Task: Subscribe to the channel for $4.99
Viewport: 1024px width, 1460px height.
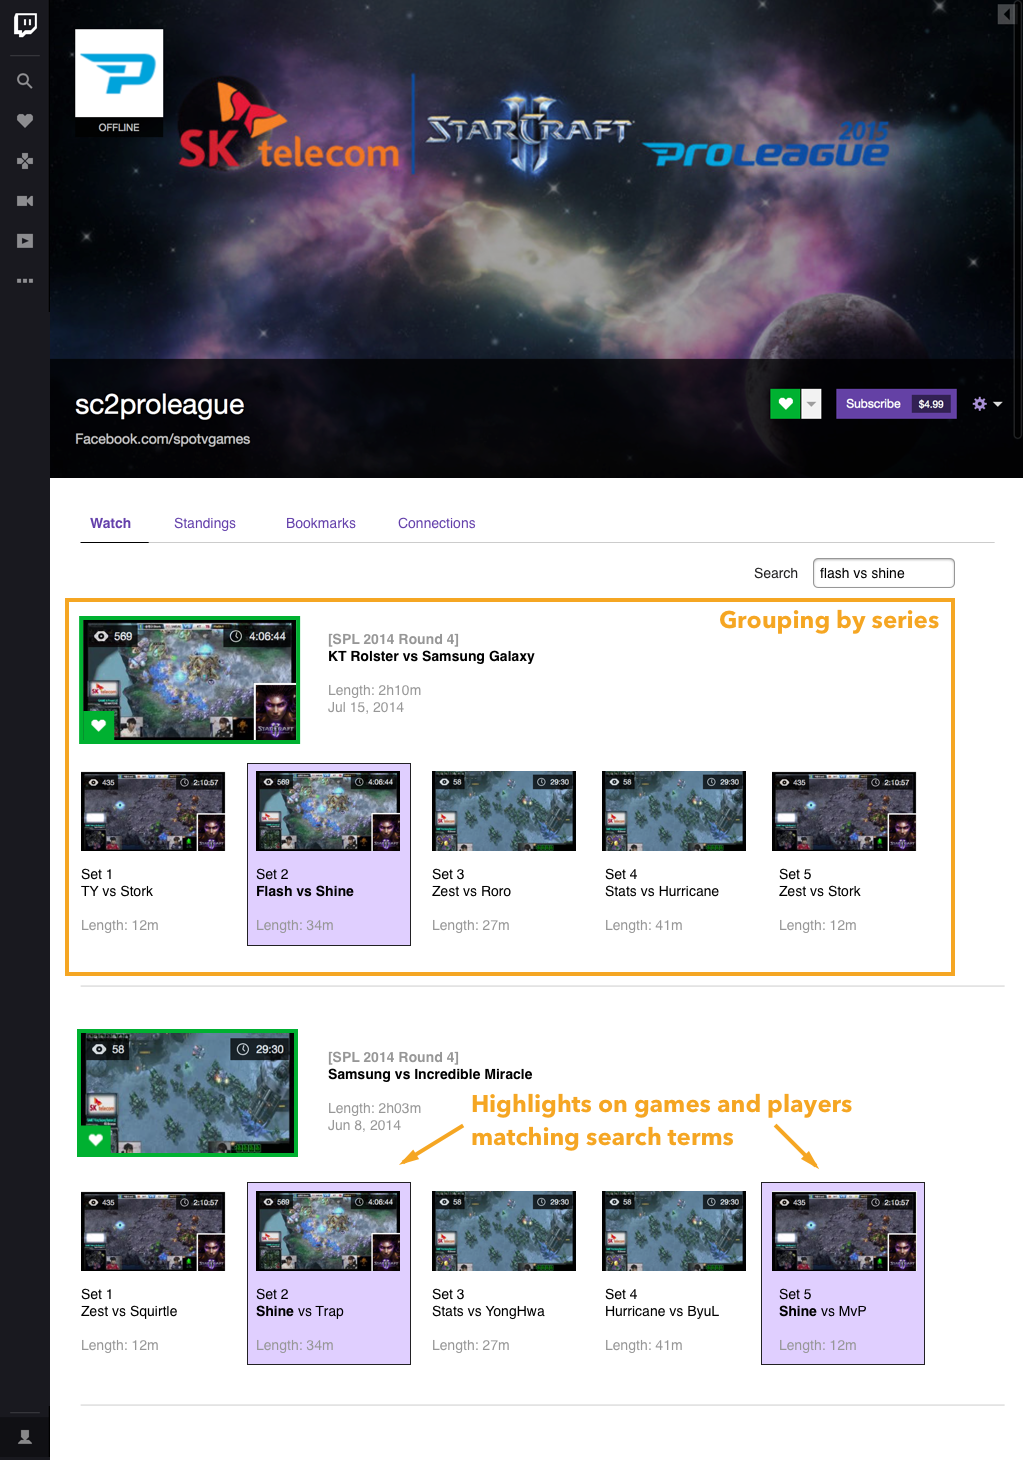Action: point(896,404)
